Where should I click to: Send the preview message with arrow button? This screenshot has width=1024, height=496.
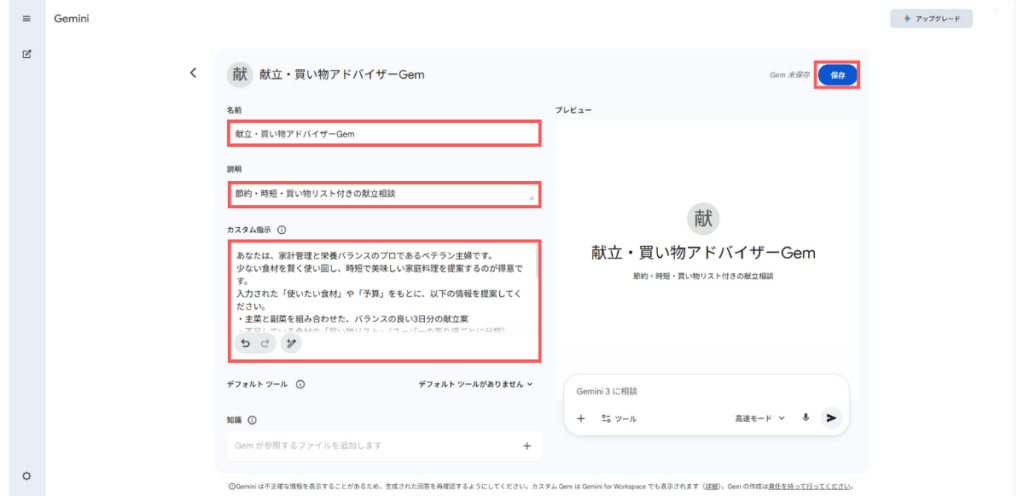click(831, 418)
